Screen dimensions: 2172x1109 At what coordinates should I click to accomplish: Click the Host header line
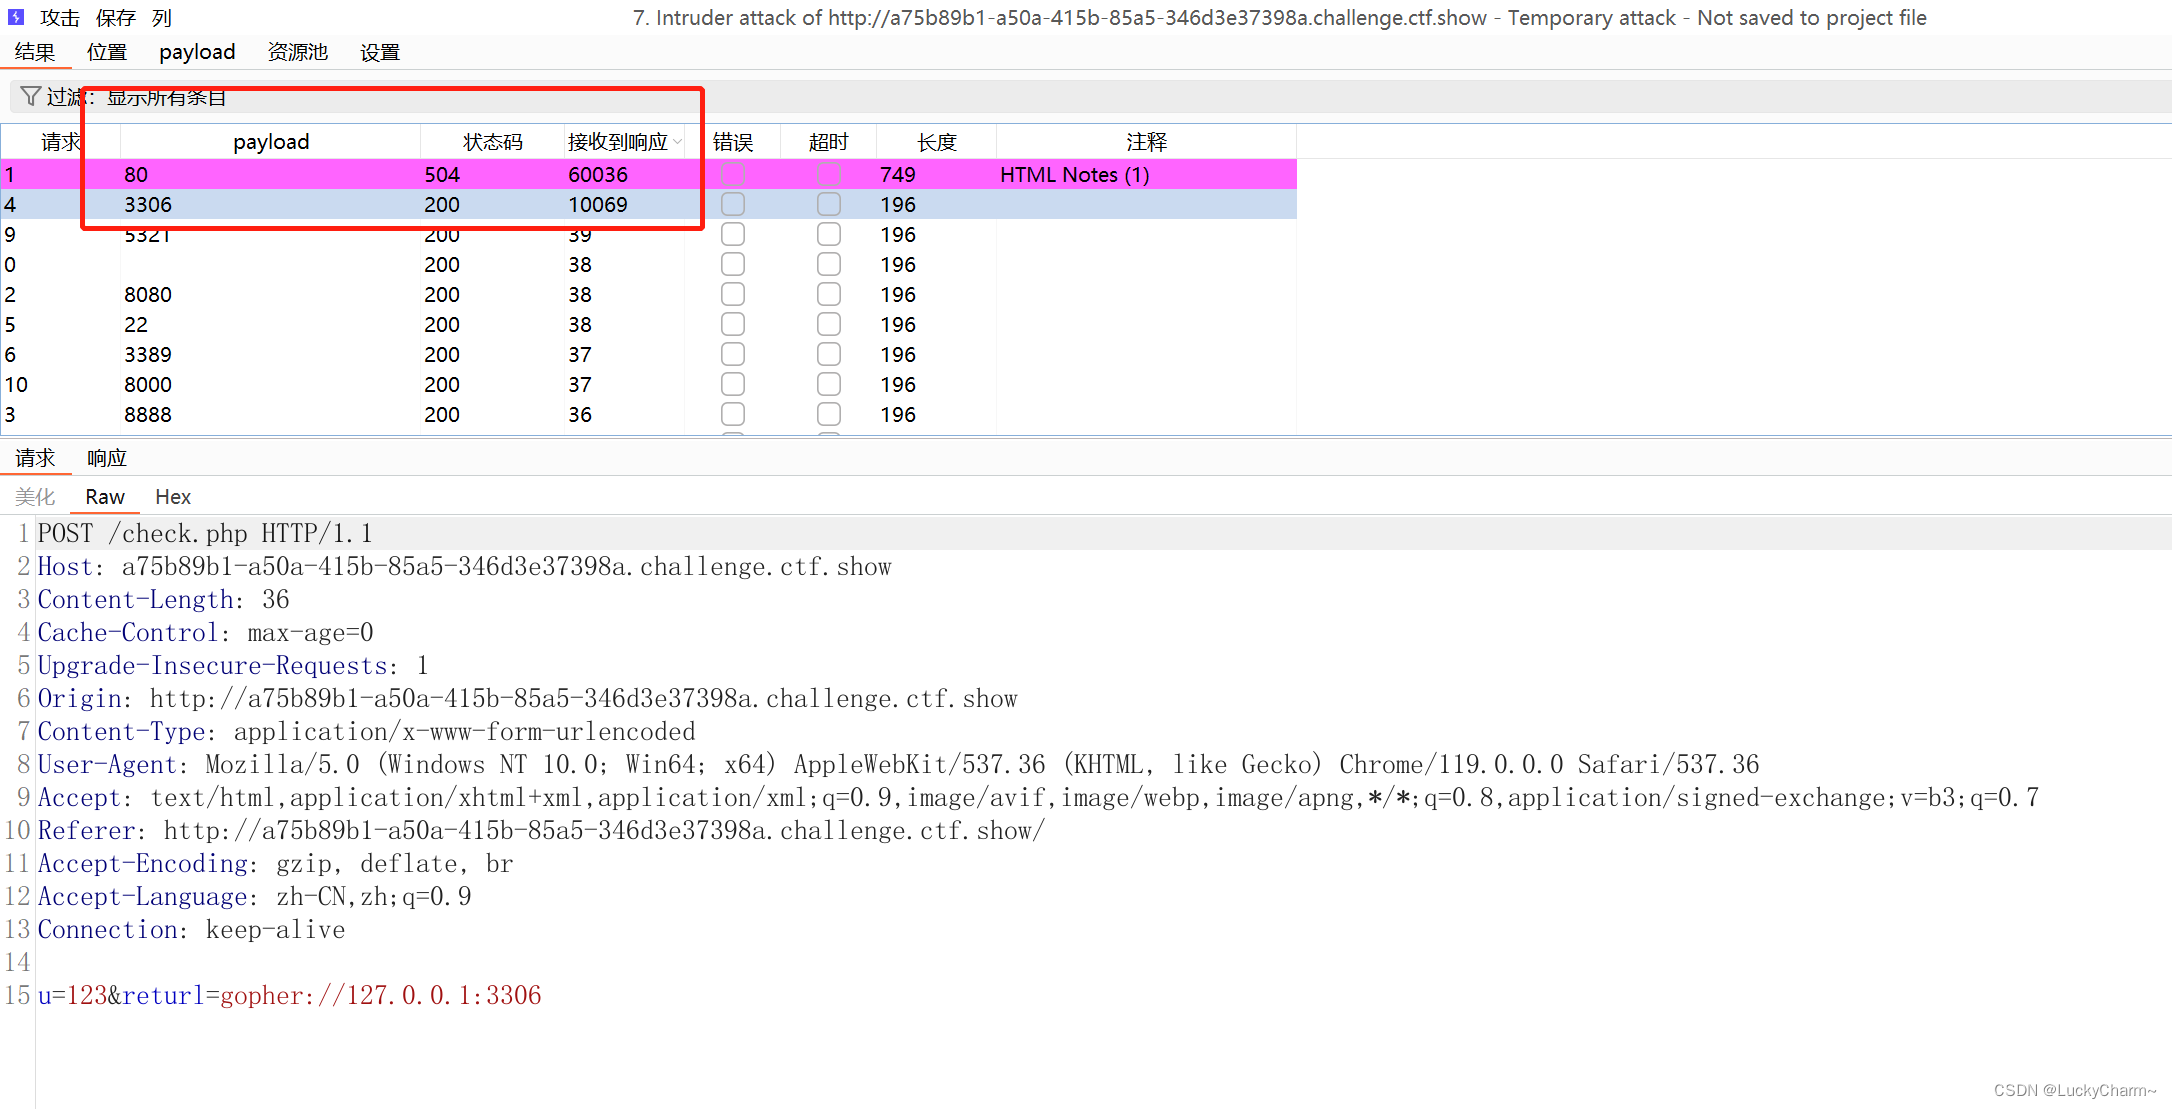click(464, 566)
